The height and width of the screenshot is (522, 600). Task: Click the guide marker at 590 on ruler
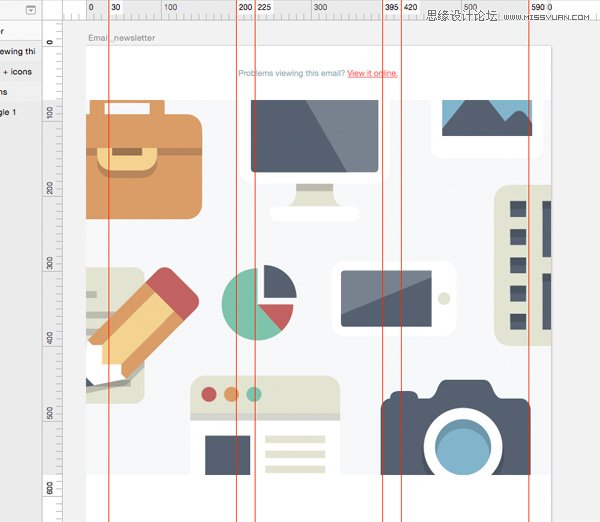[x=538, y=7]
